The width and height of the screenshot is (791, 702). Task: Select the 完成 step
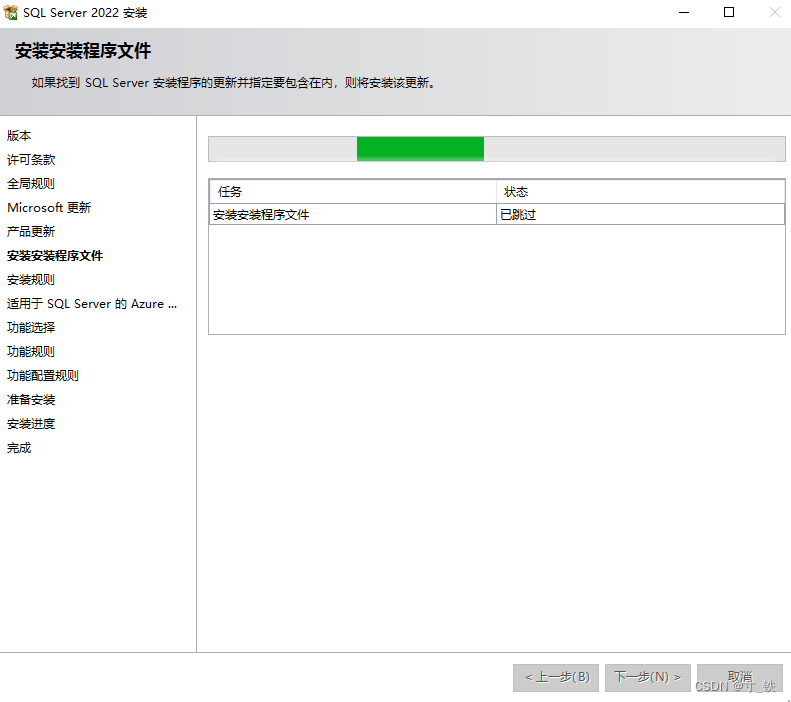pyautogui.click(x=19, y=448)
